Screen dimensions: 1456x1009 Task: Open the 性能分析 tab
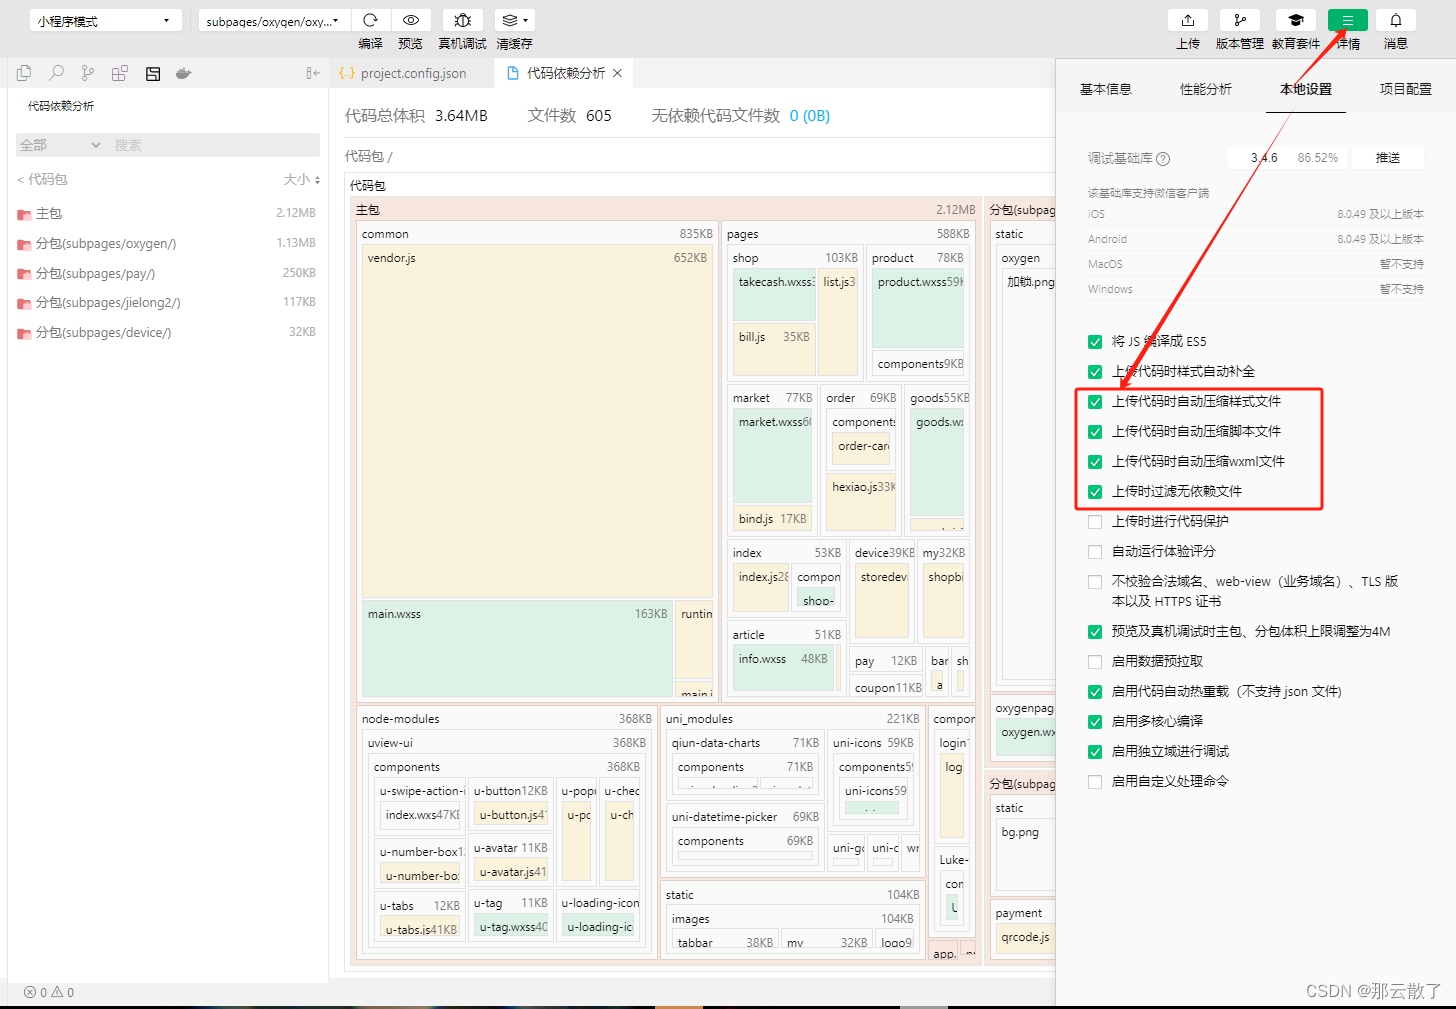coord(1206,89)
